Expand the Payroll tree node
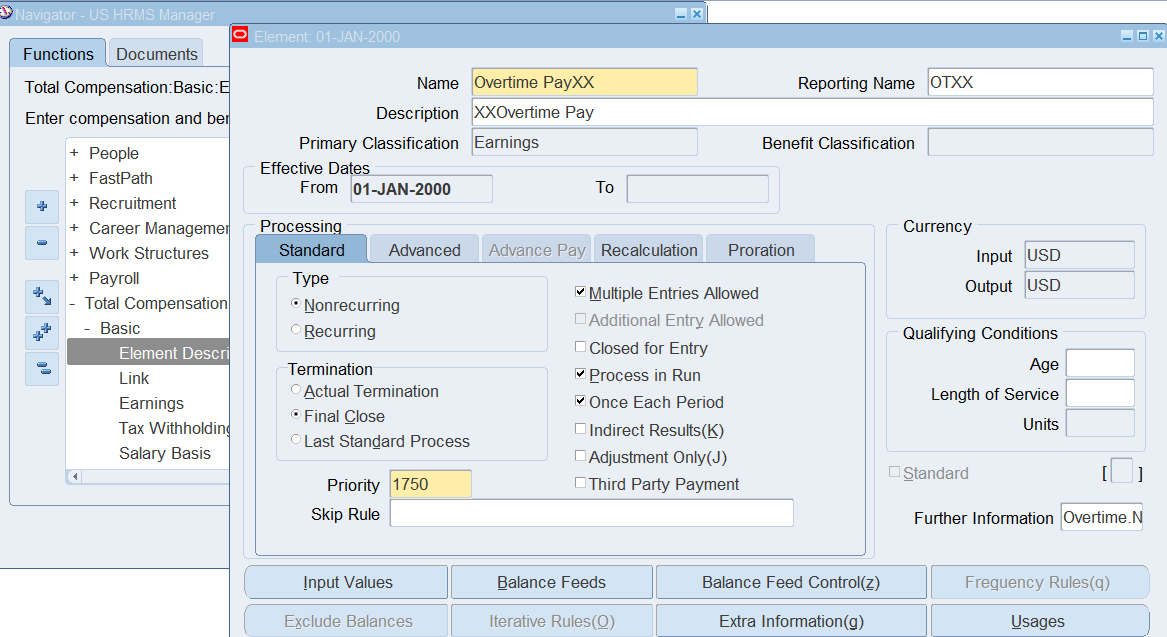 coord(74,278)
